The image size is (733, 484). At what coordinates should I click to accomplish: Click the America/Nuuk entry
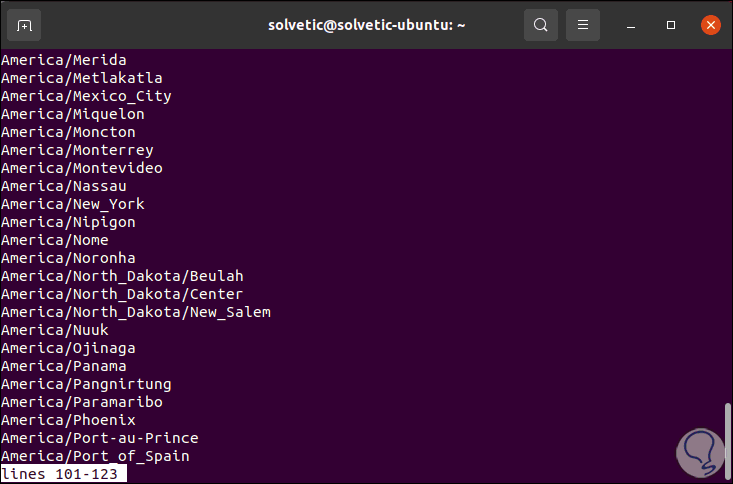tap(55, 330)
